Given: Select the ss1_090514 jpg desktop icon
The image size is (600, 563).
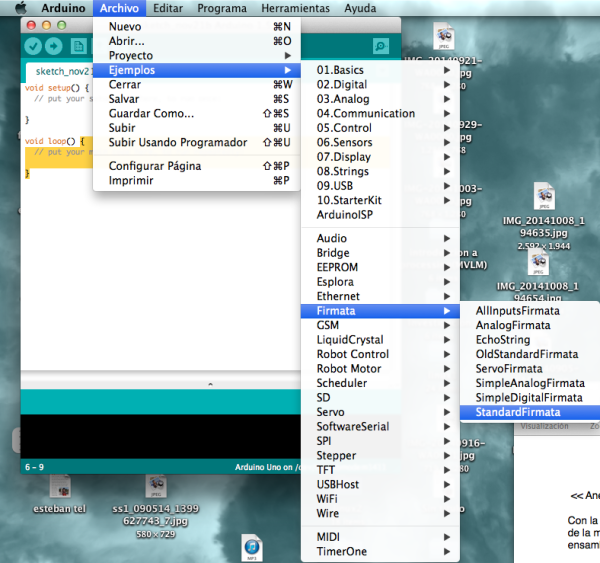Looking at the screenshot, I should 156,488.
